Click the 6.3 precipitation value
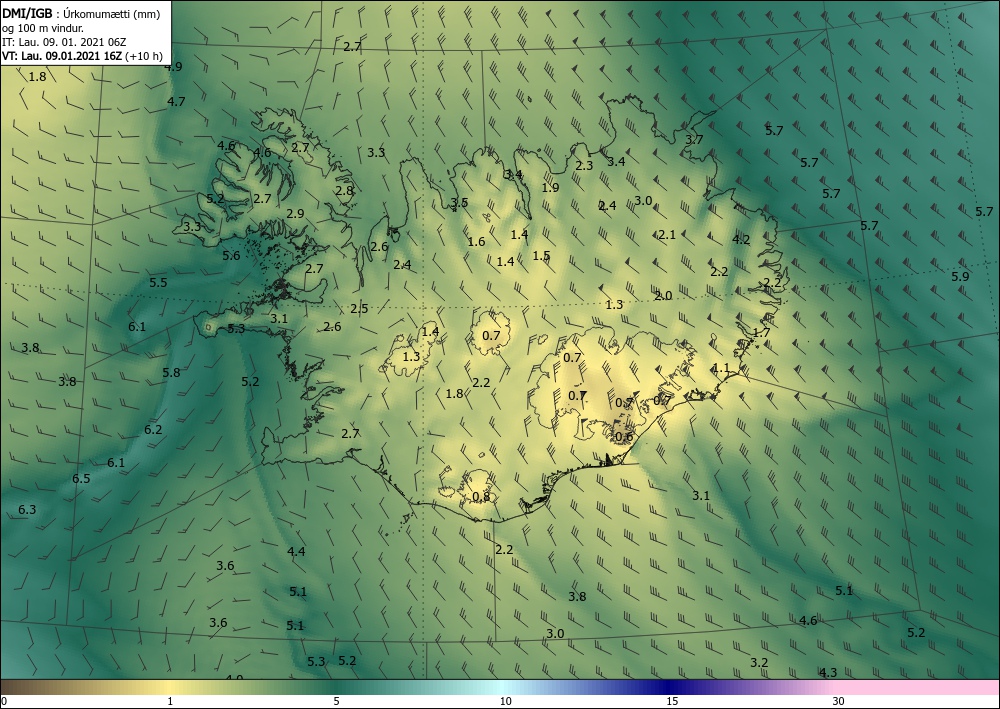 [x=27, y=509]
